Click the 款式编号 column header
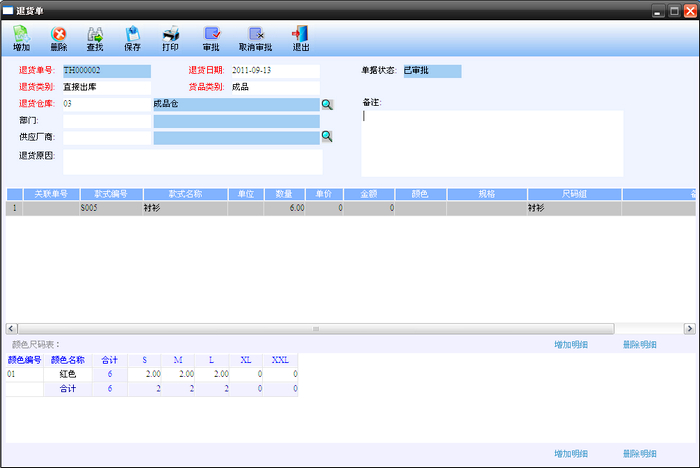The width and height of the screenshot is (700, 468). (x=110, y=193)
